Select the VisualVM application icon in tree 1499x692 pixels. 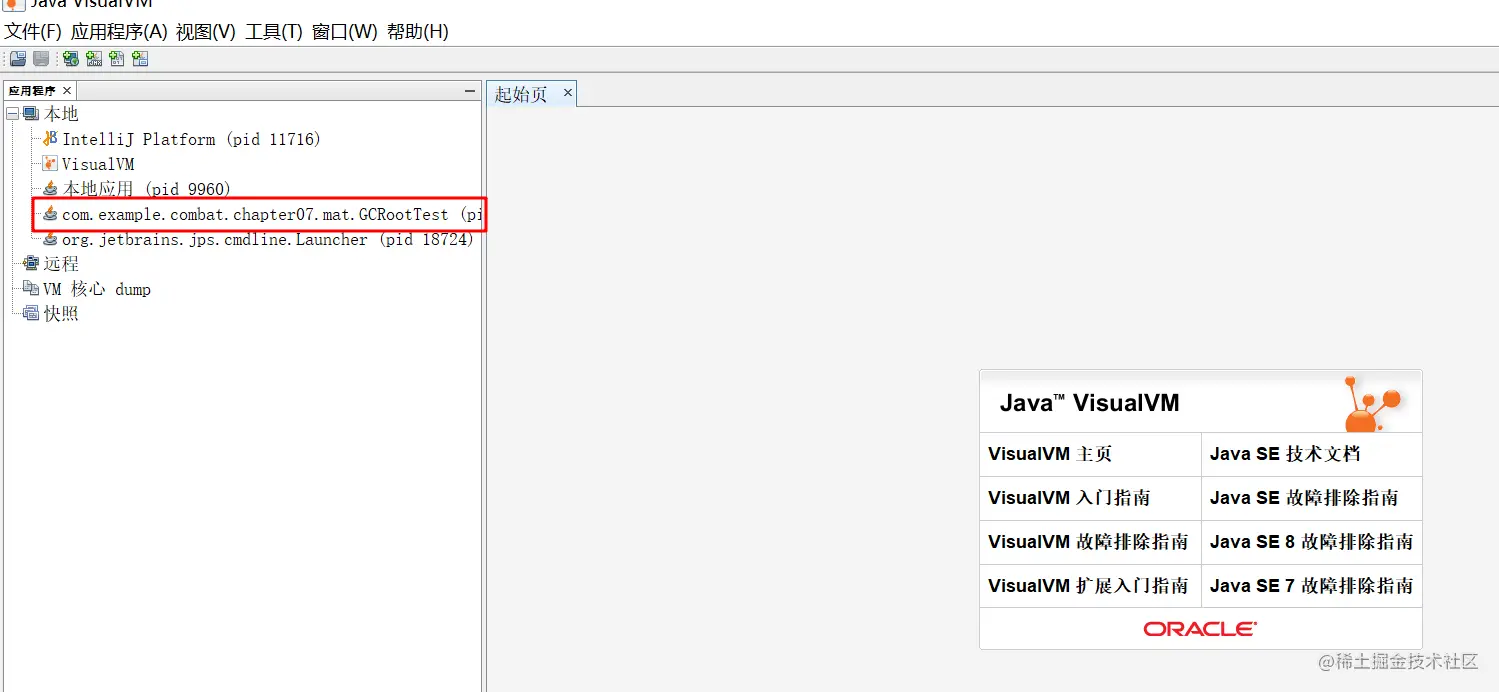pos(50,164)
